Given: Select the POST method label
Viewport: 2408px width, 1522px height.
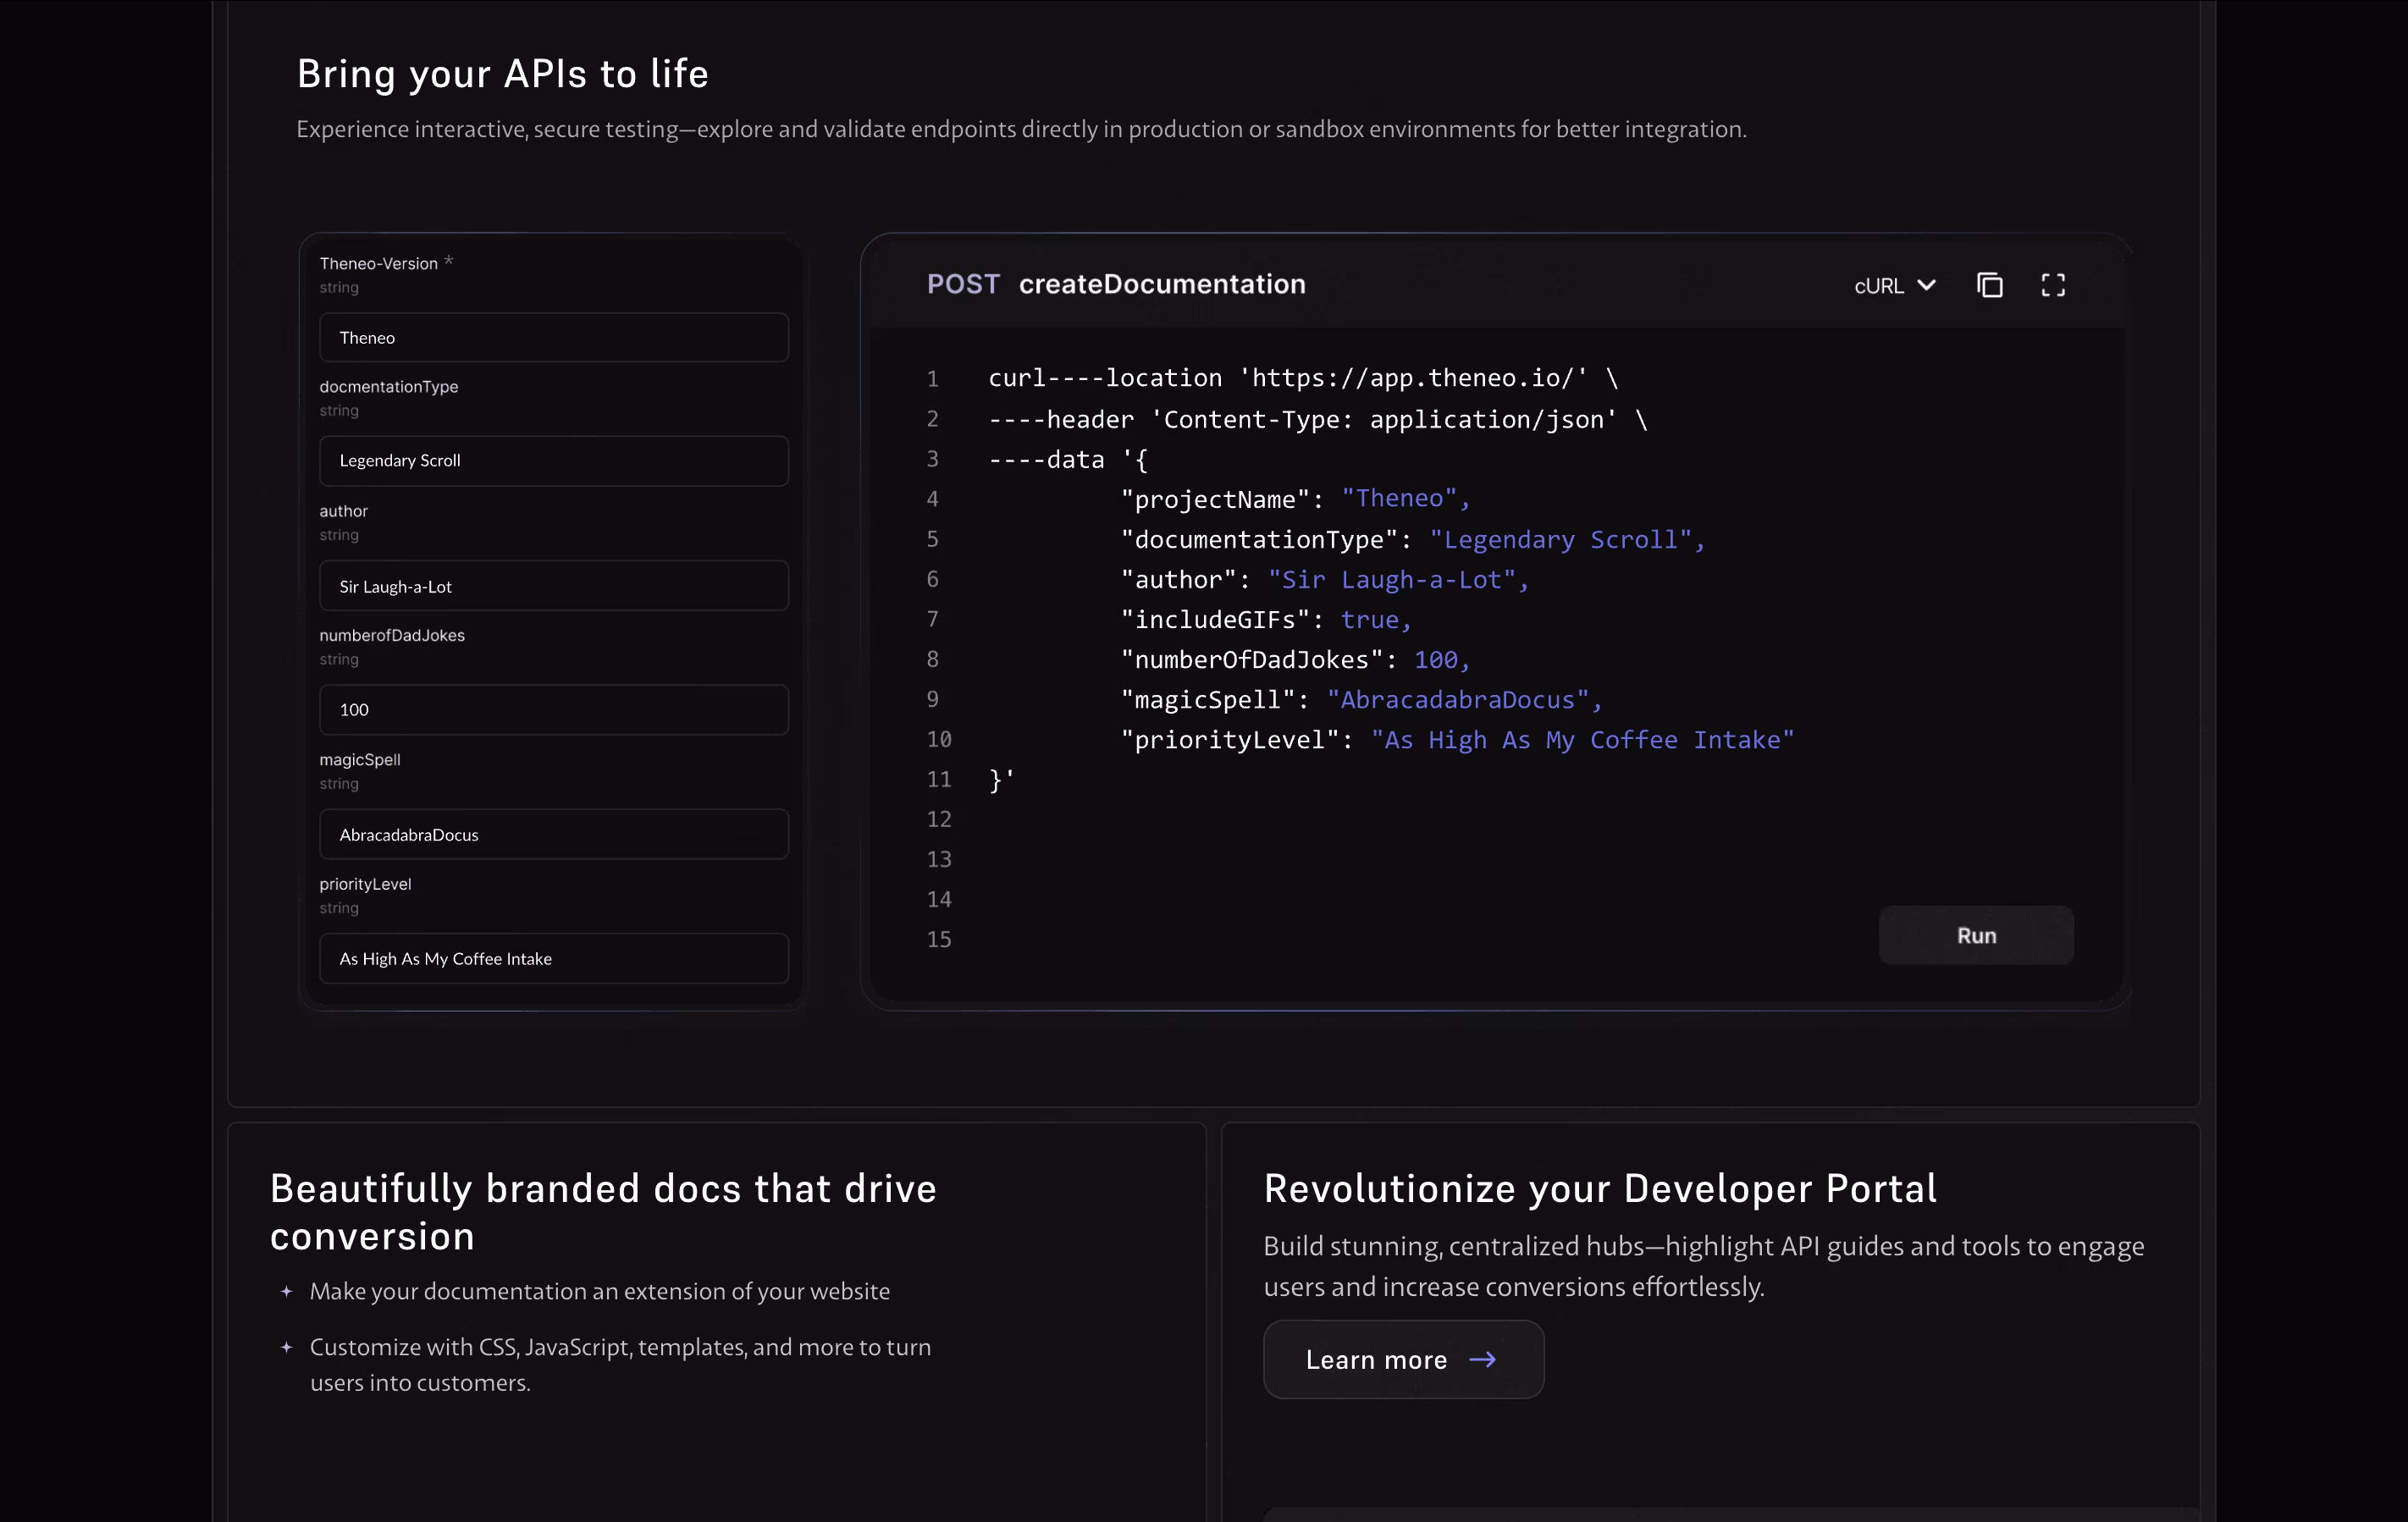Looking at the screenshot, I should pyautogui.click(x=963, y=284).
